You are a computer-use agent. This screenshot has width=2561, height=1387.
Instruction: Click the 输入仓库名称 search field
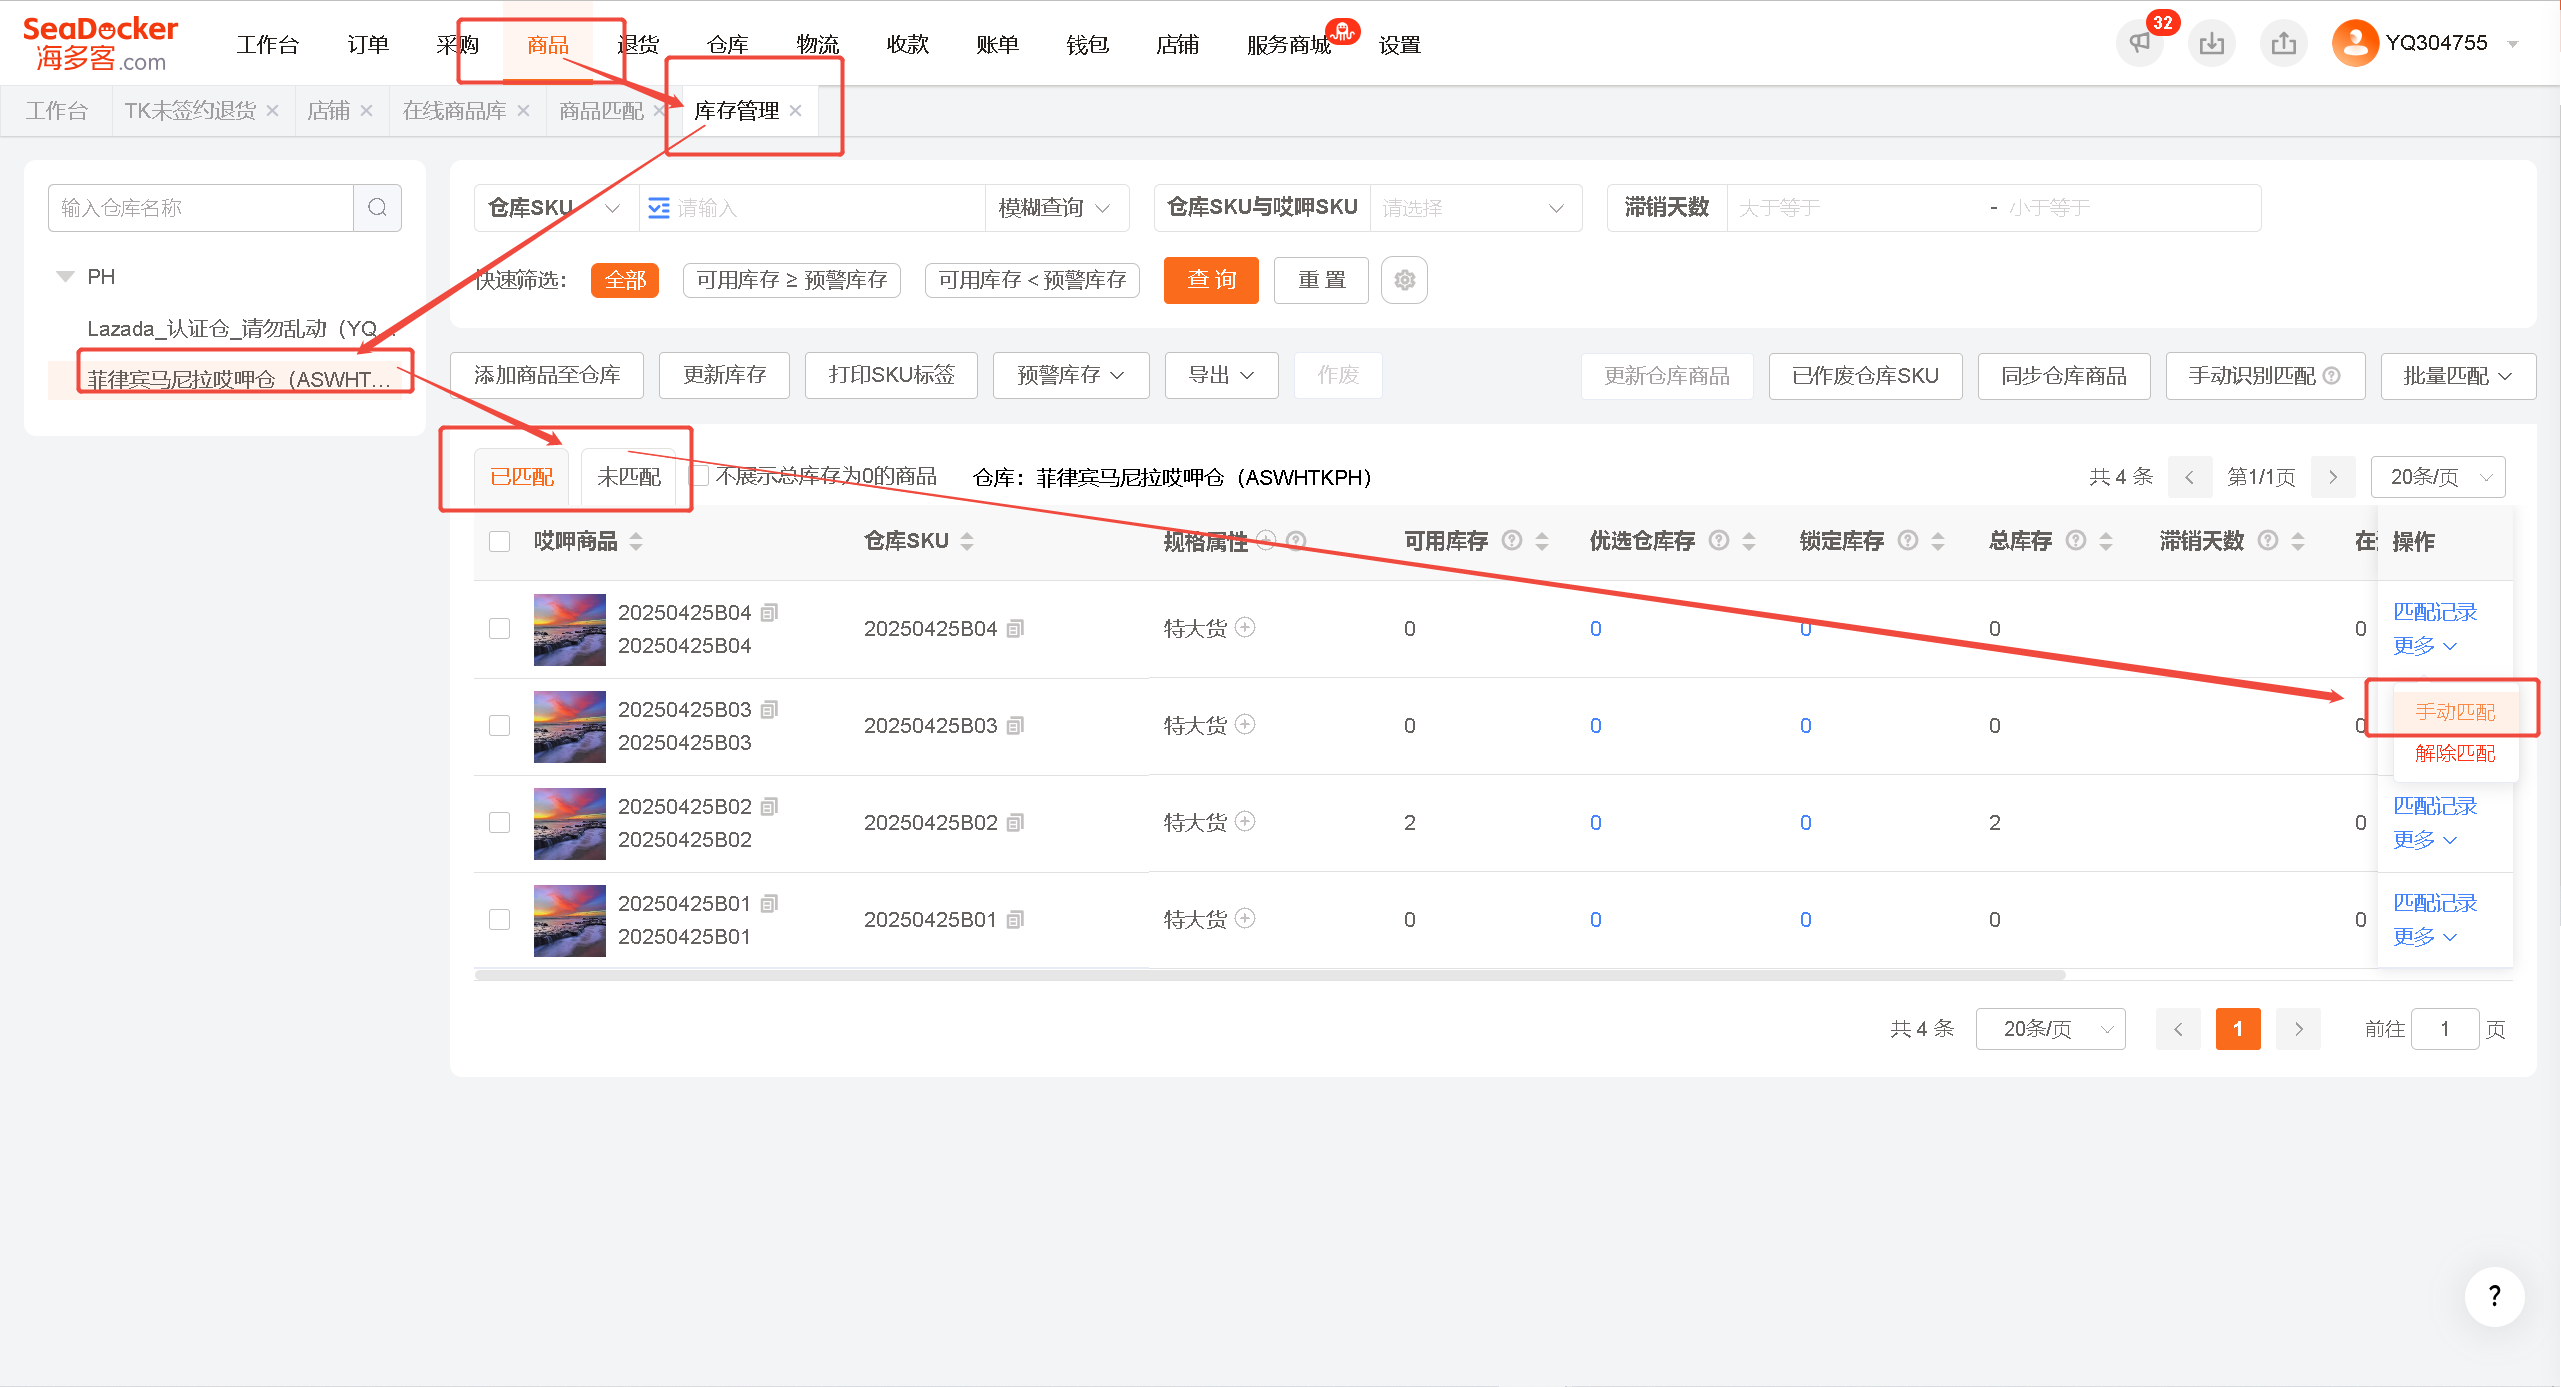201,208
